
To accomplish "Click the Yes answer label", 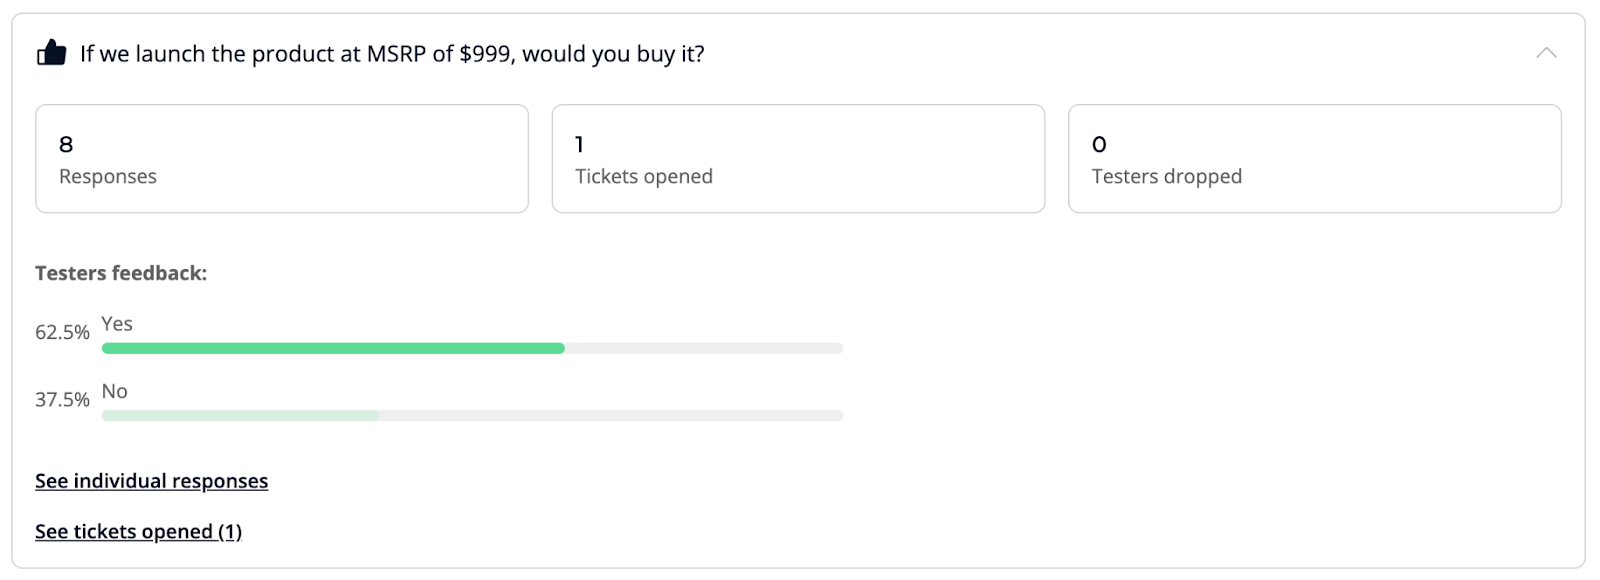I will [117, 324].
